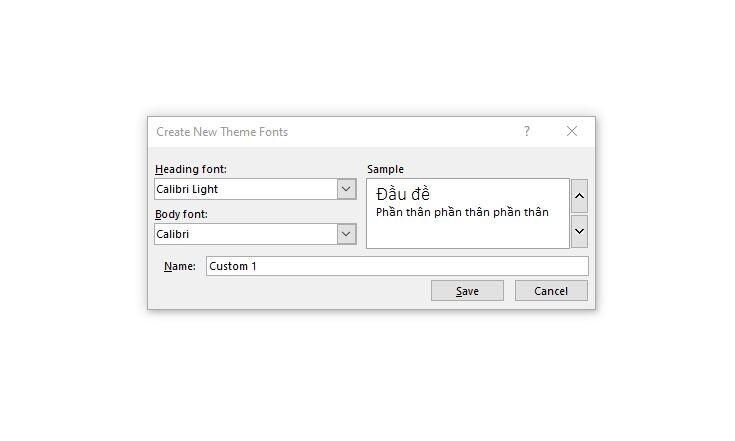Click the dialog title bar text

point(222,132)
